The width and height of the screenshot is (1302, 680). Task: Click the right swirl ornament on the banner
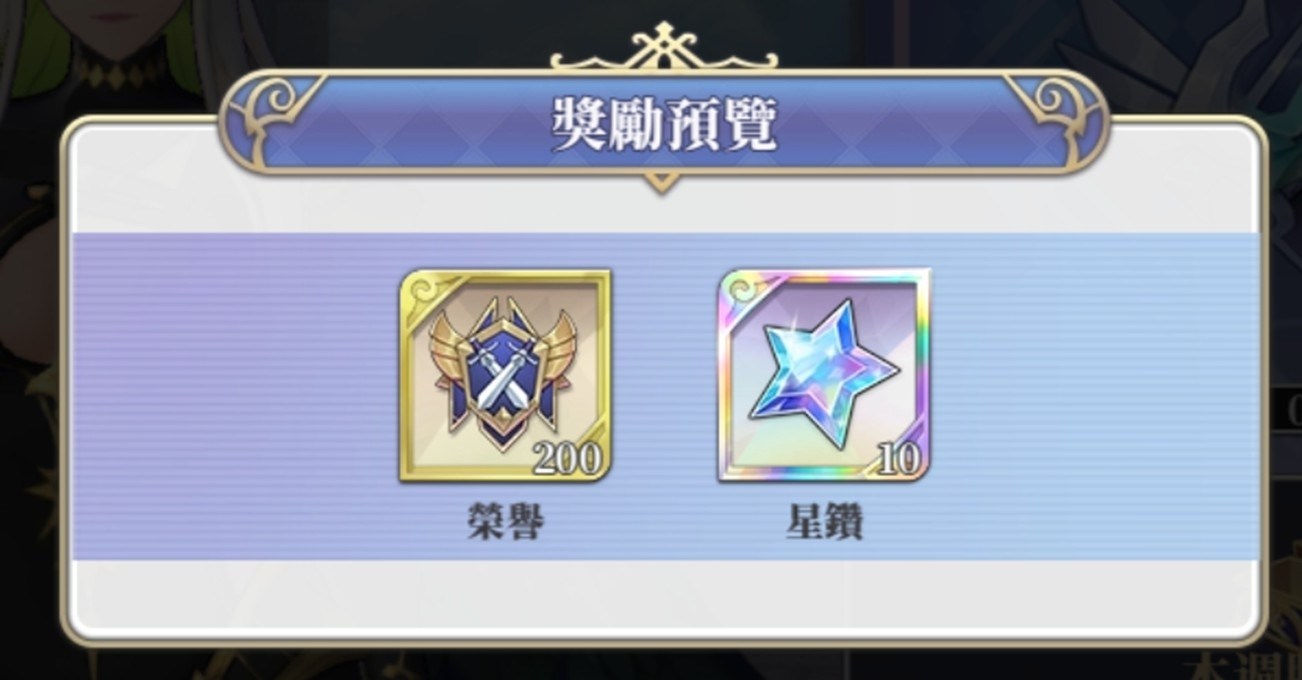point(1057,108)
